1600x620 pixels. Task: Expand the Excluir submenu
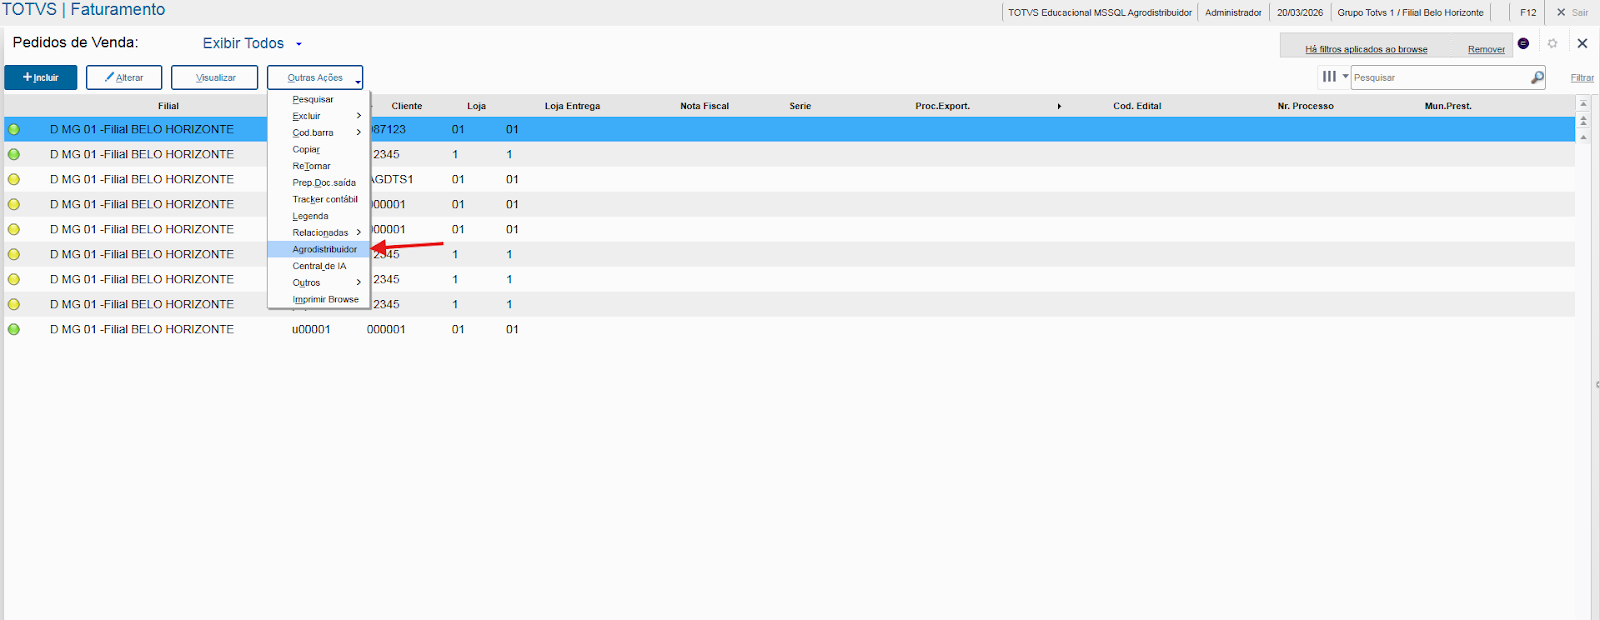[x=319, y=116]
